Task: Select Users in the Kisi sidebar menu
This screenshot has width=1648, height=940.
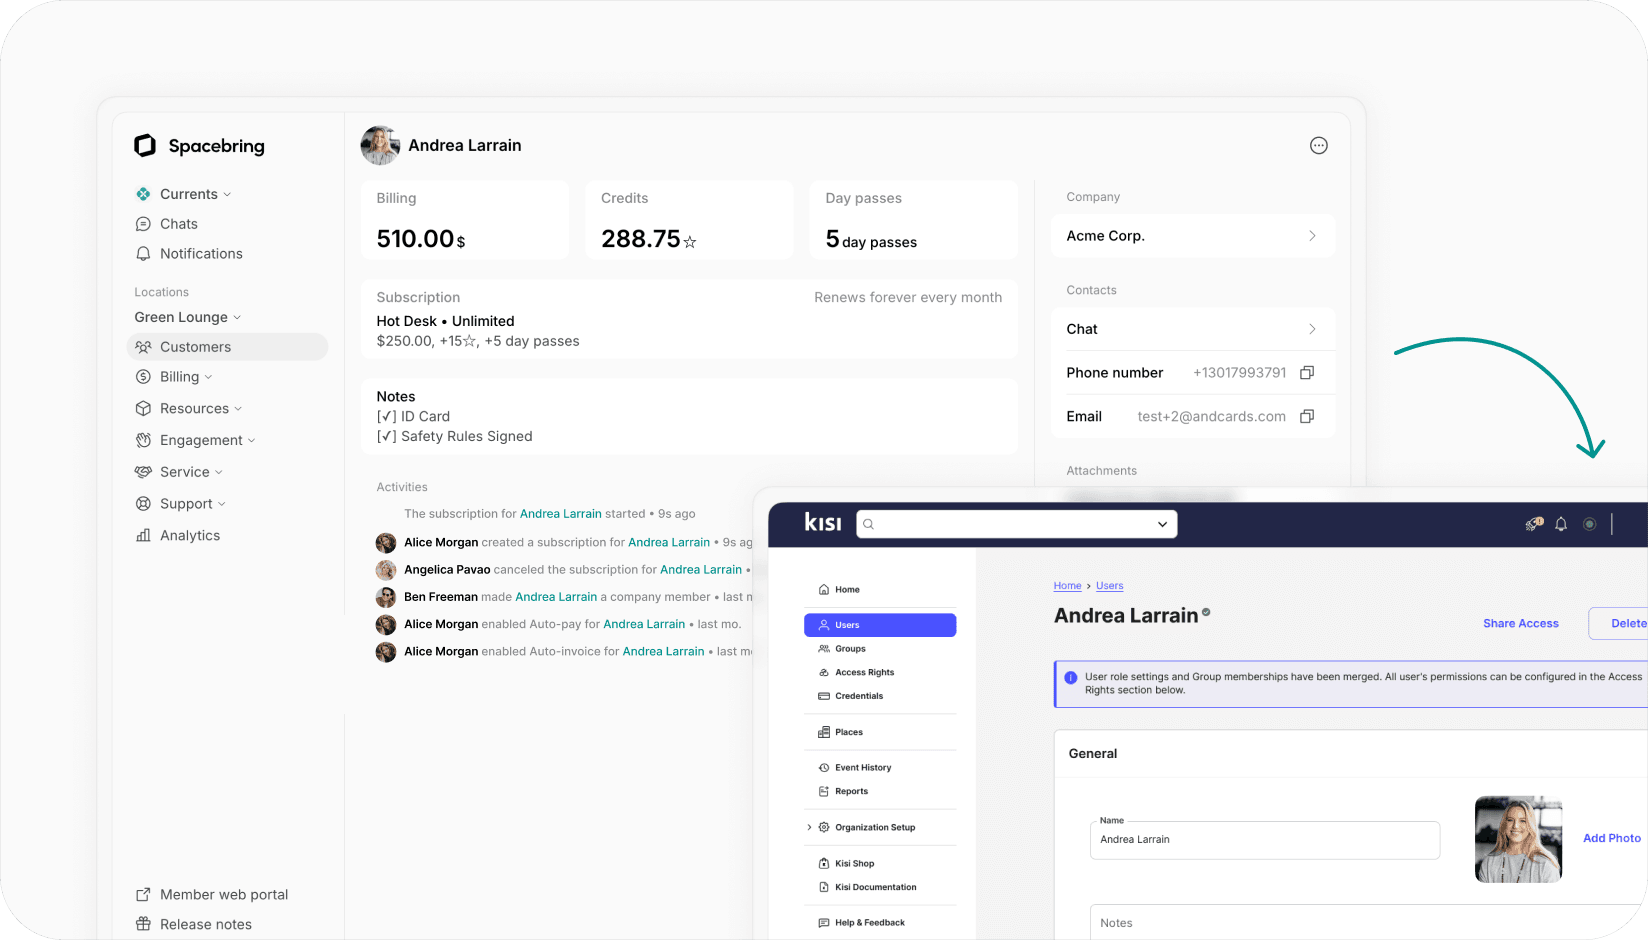Action: (x=846, y=624)
